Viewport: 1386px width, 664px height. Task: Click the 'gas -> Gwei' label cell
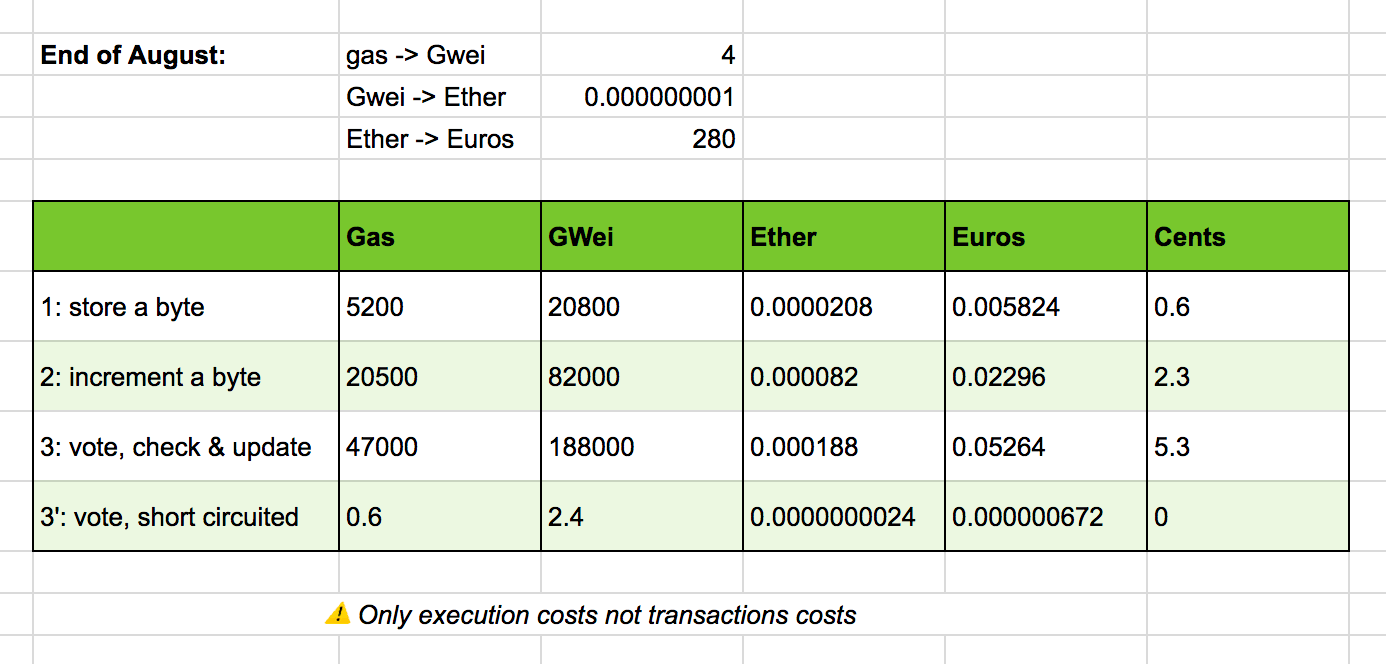[x=416, y=55]
